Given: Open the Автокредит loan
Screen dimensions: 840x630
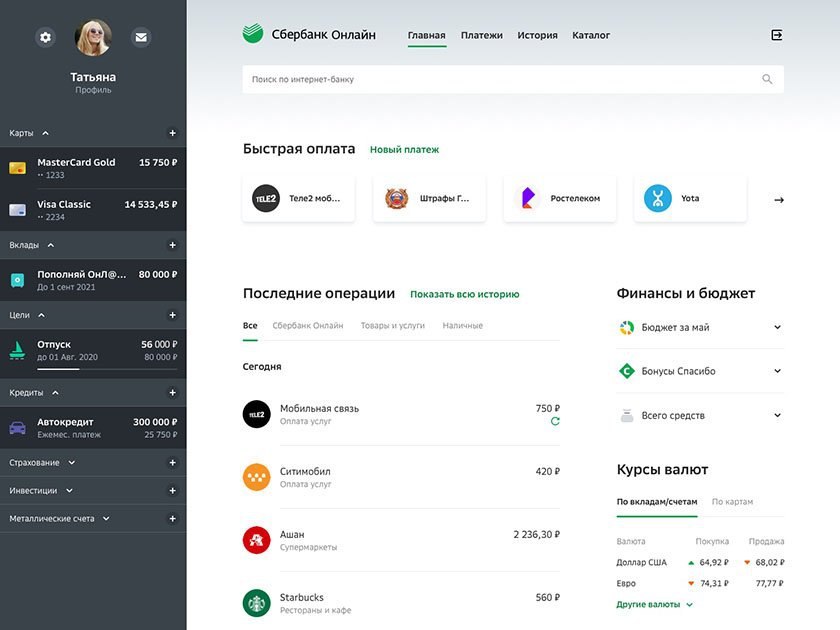Looking at the screenshot, I should [x=93, y=428].
